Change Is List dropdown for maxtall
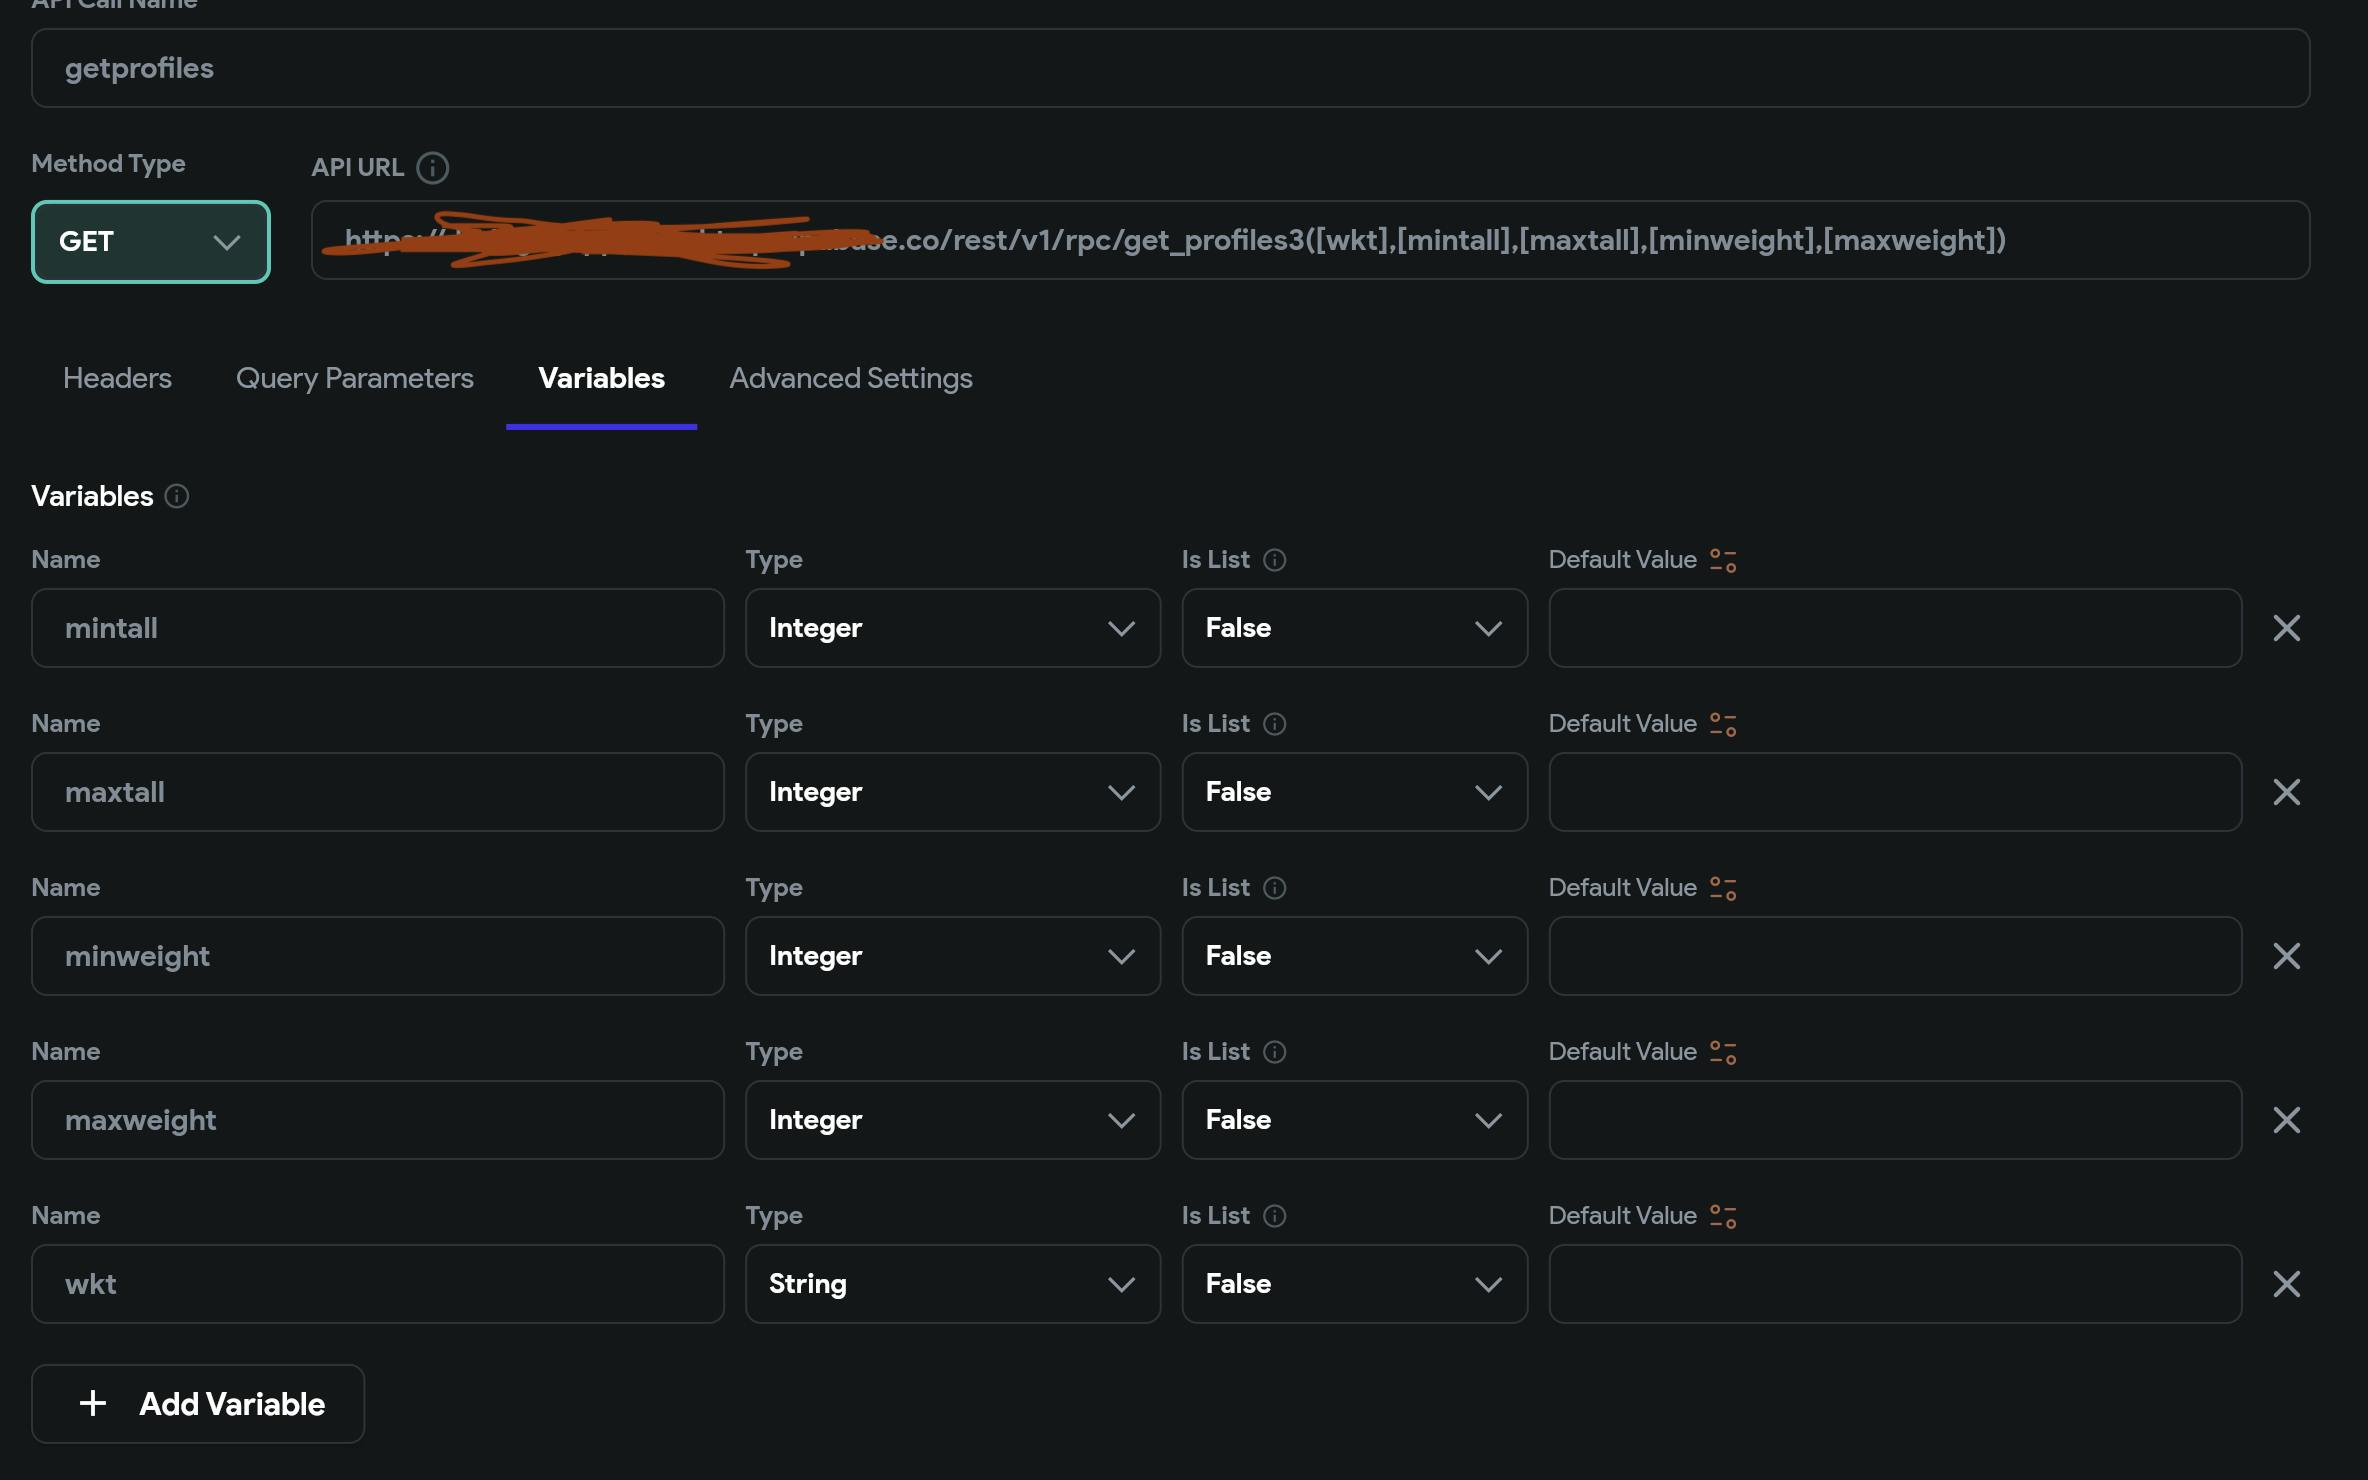This screenshot has height=1480, width=2368. 1354,792
